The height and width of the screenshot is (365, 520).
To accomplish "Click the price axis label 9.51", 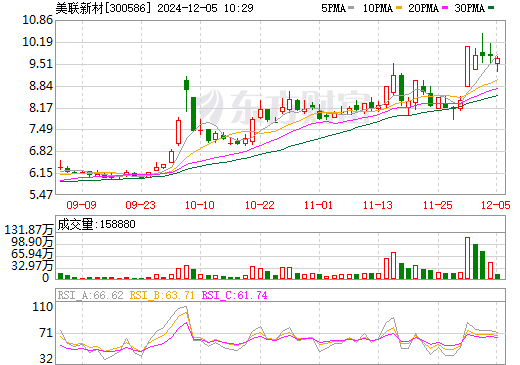I will pyautogui.click(x=41, y=64).
